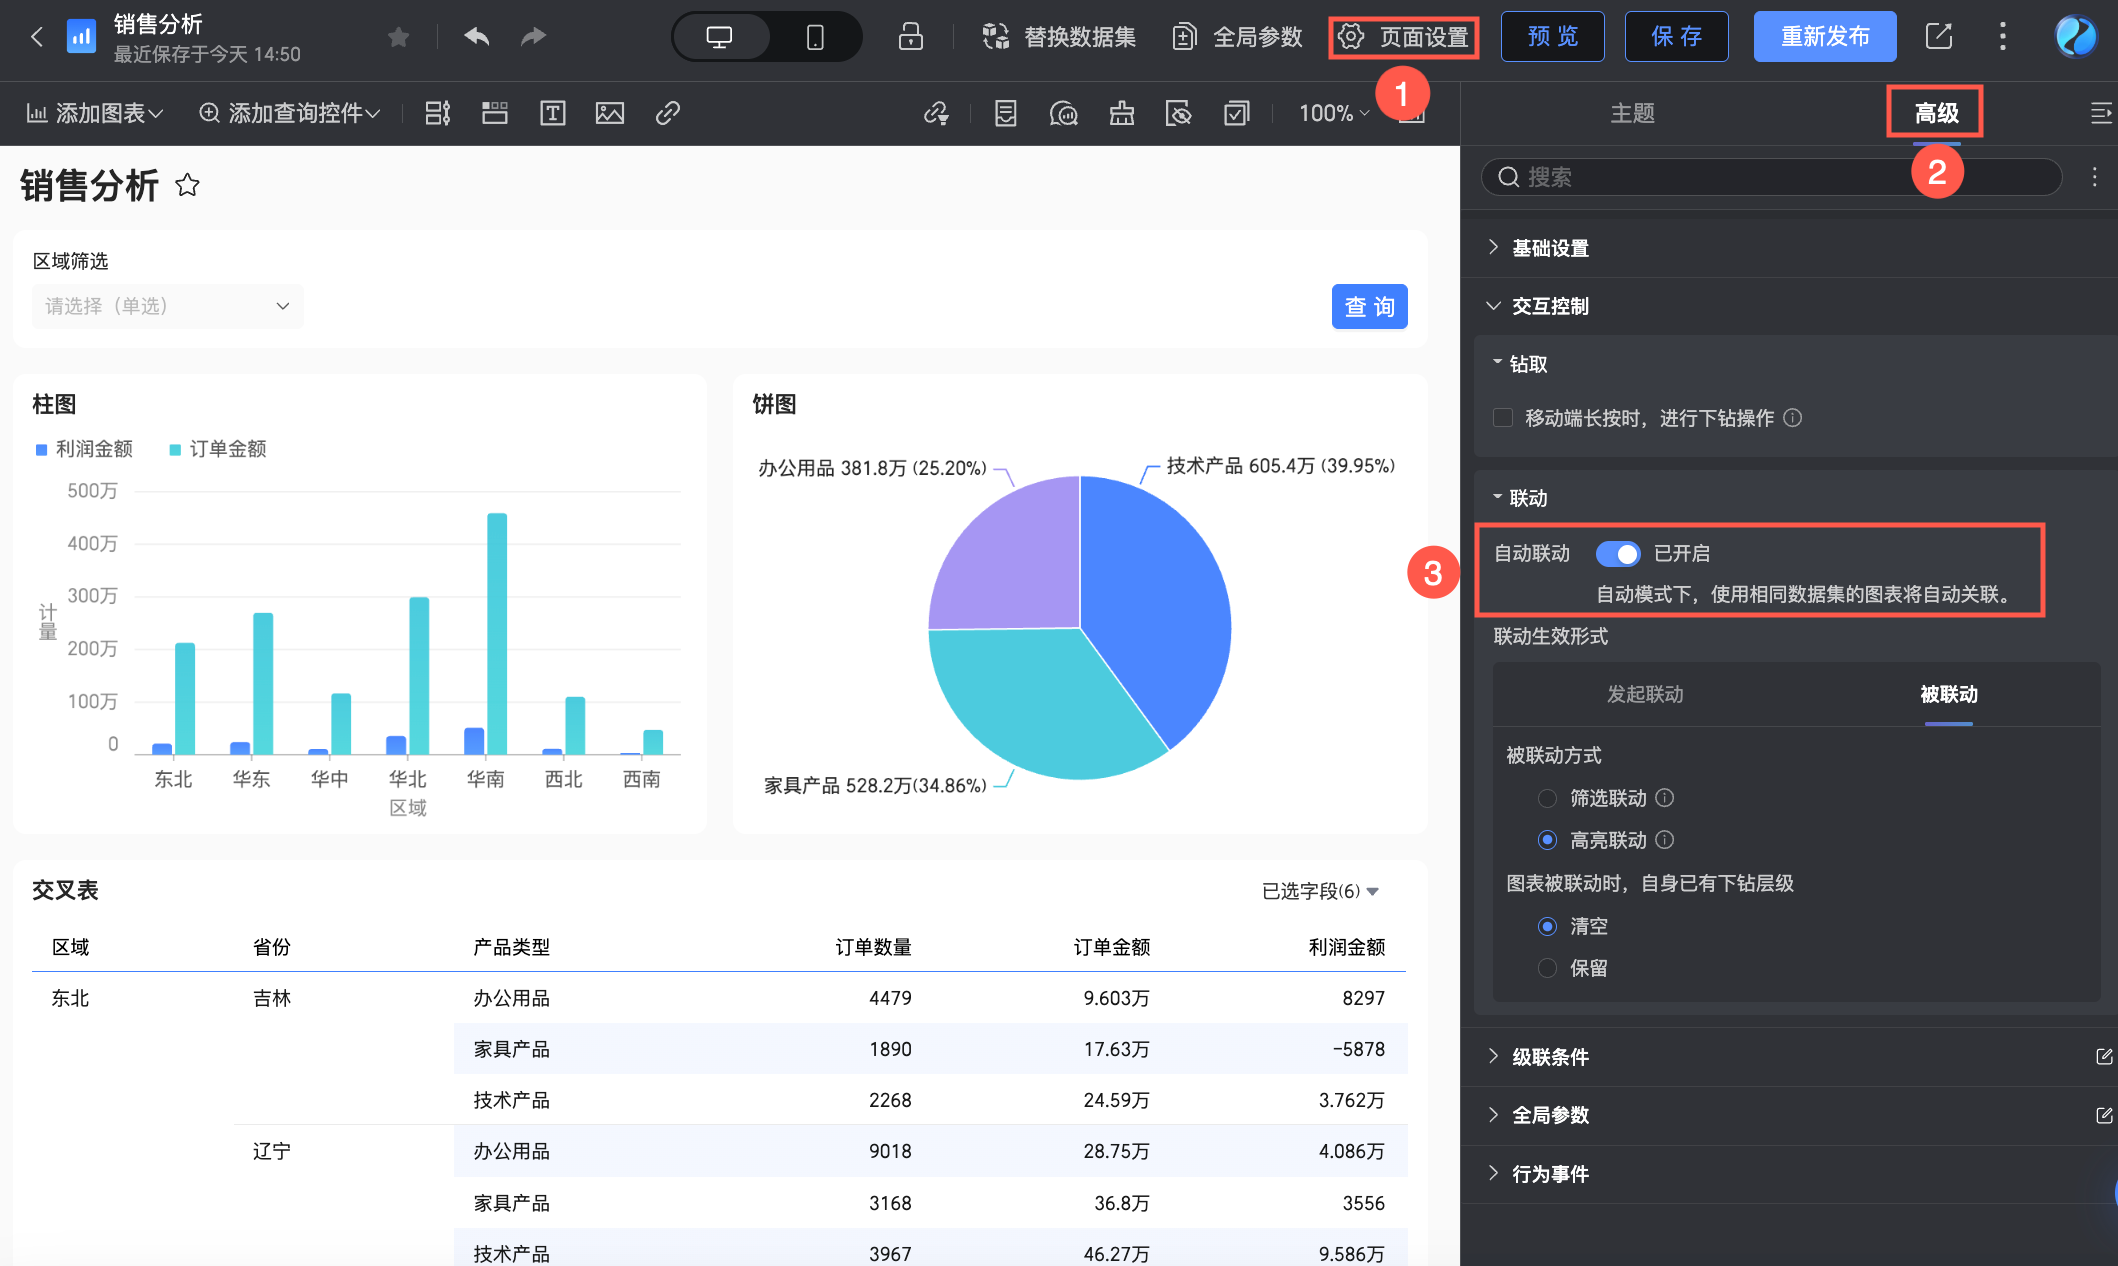This screenshot has height=1266, width=2118.
Task: Choose the 保留 radio option
Action: point(1547,968)
